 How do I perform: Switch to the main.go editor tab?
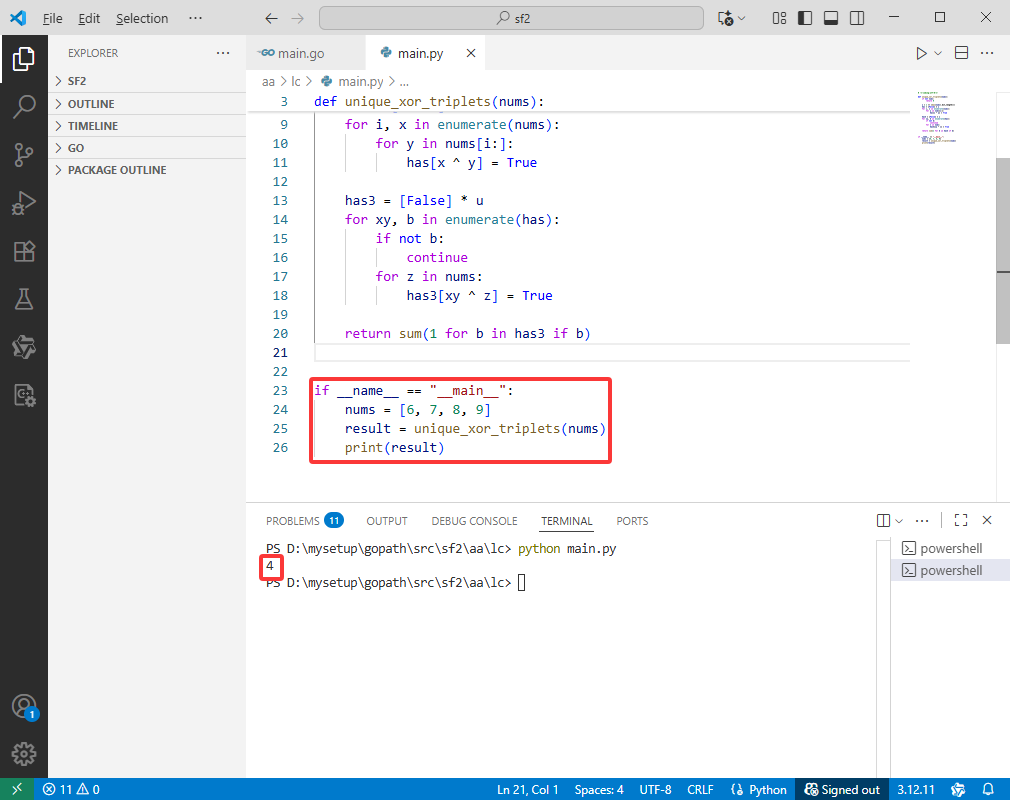[306, 53]
